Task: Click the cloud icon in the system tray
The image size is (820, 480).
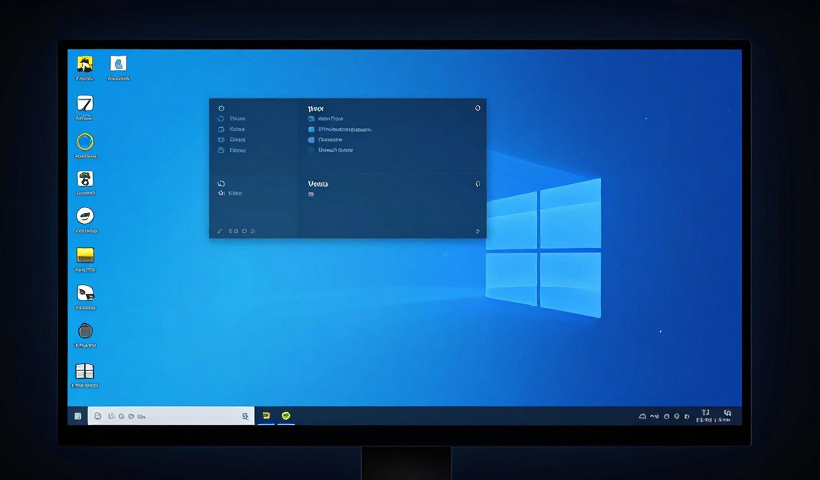Action: 643,416
